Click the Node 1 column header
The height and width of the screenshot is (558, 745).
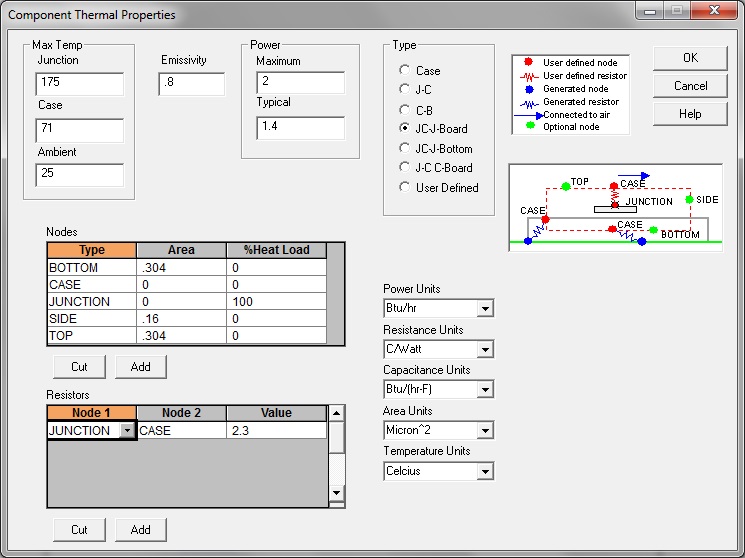tap(92, 413)
